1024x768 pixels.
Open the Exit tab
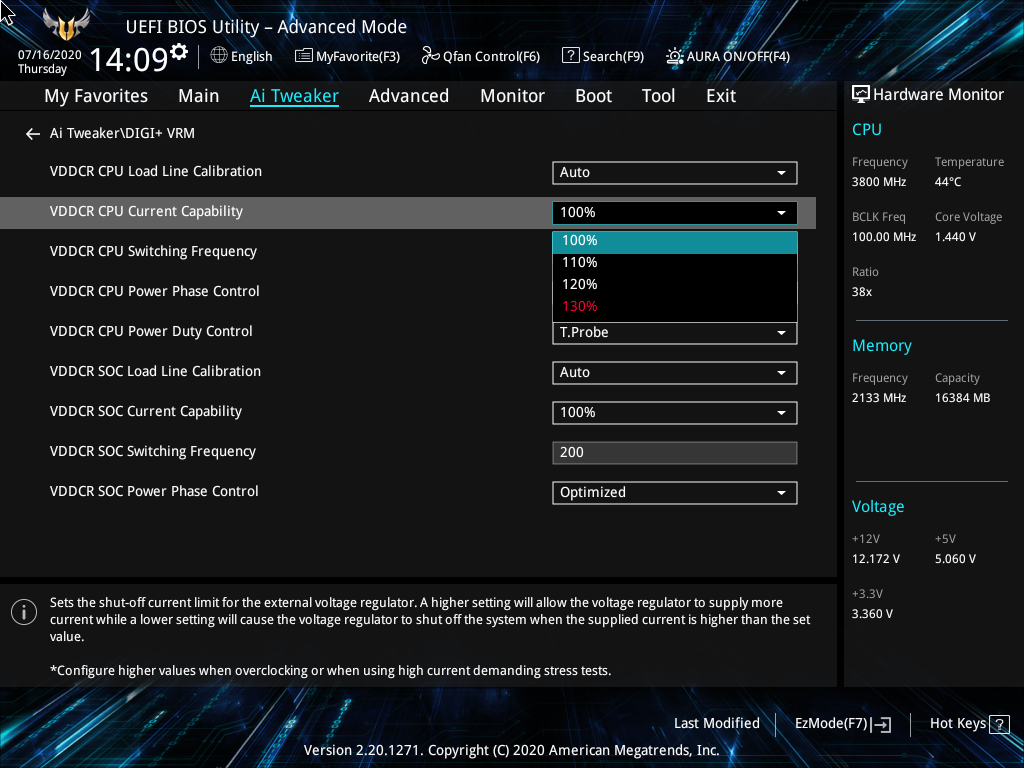tap(721, 96)
